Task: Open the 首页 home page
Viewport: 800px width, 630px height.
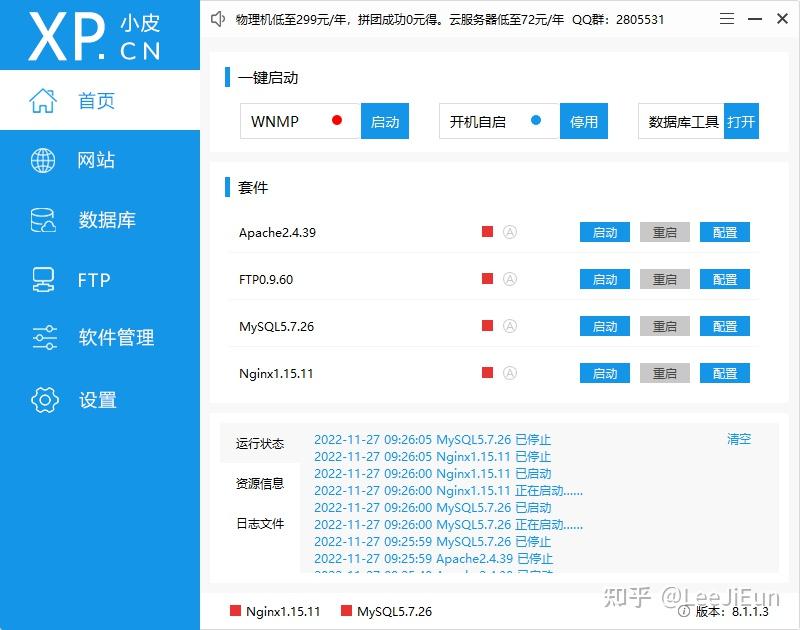Action: click(99, 100)
